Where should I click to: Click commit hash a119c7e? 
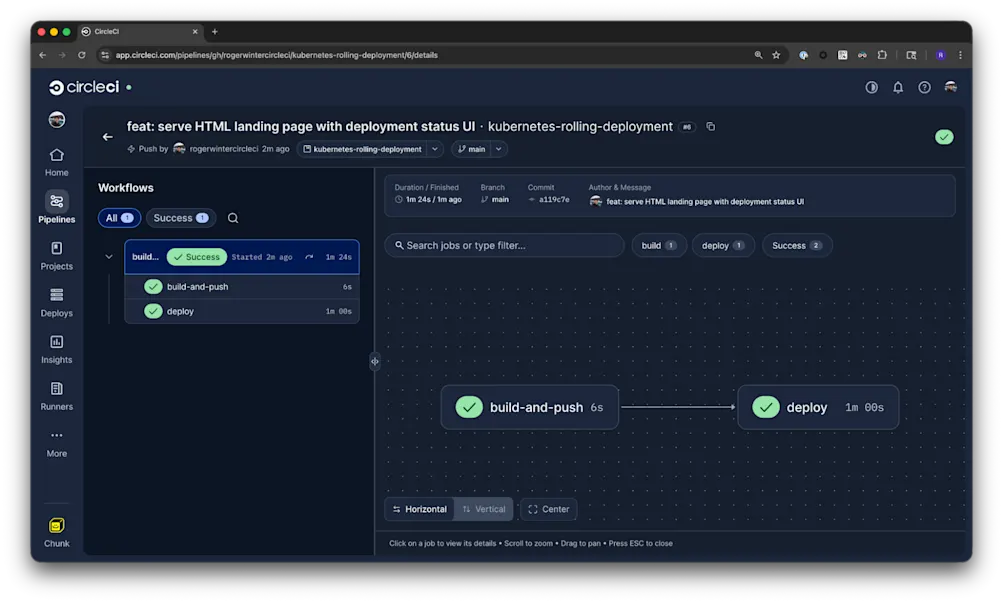tap(554, 200)
